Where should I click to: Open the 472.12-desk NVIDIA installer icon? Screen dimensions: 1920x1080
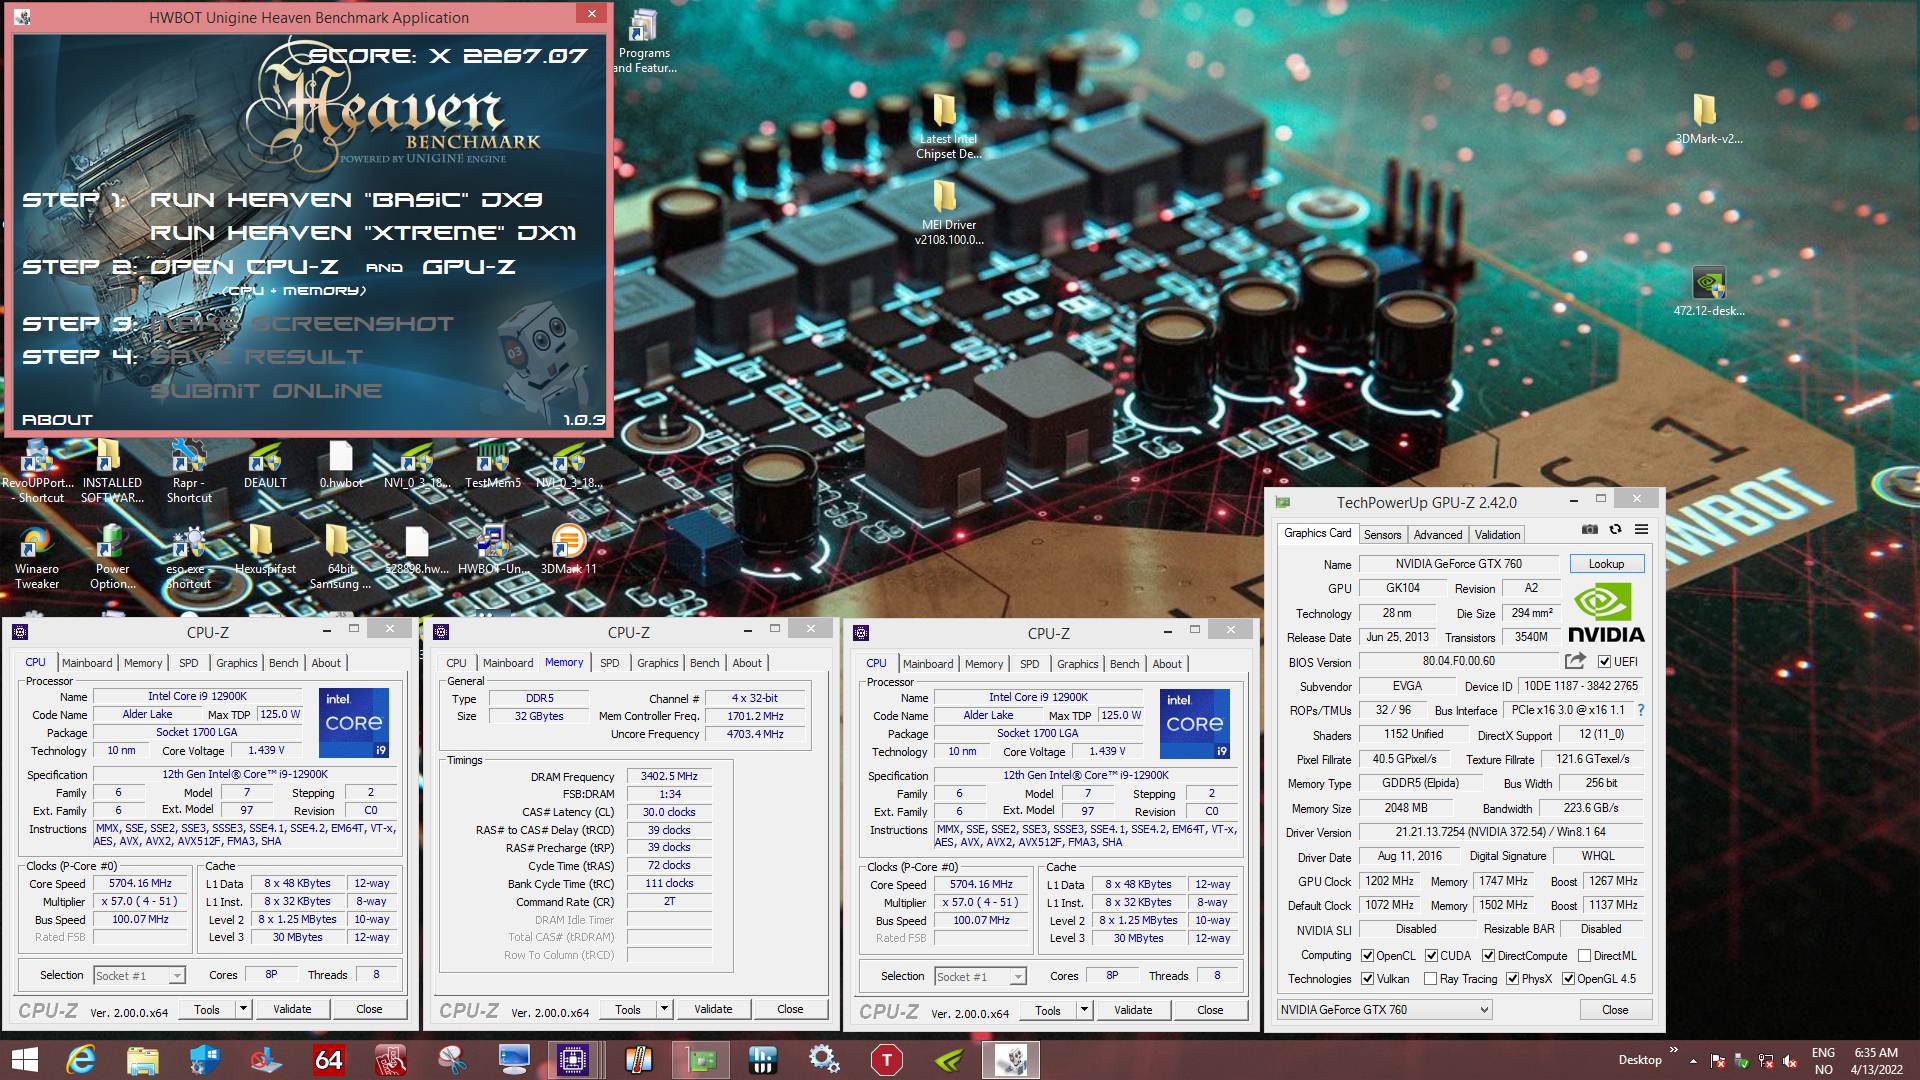1709,292
